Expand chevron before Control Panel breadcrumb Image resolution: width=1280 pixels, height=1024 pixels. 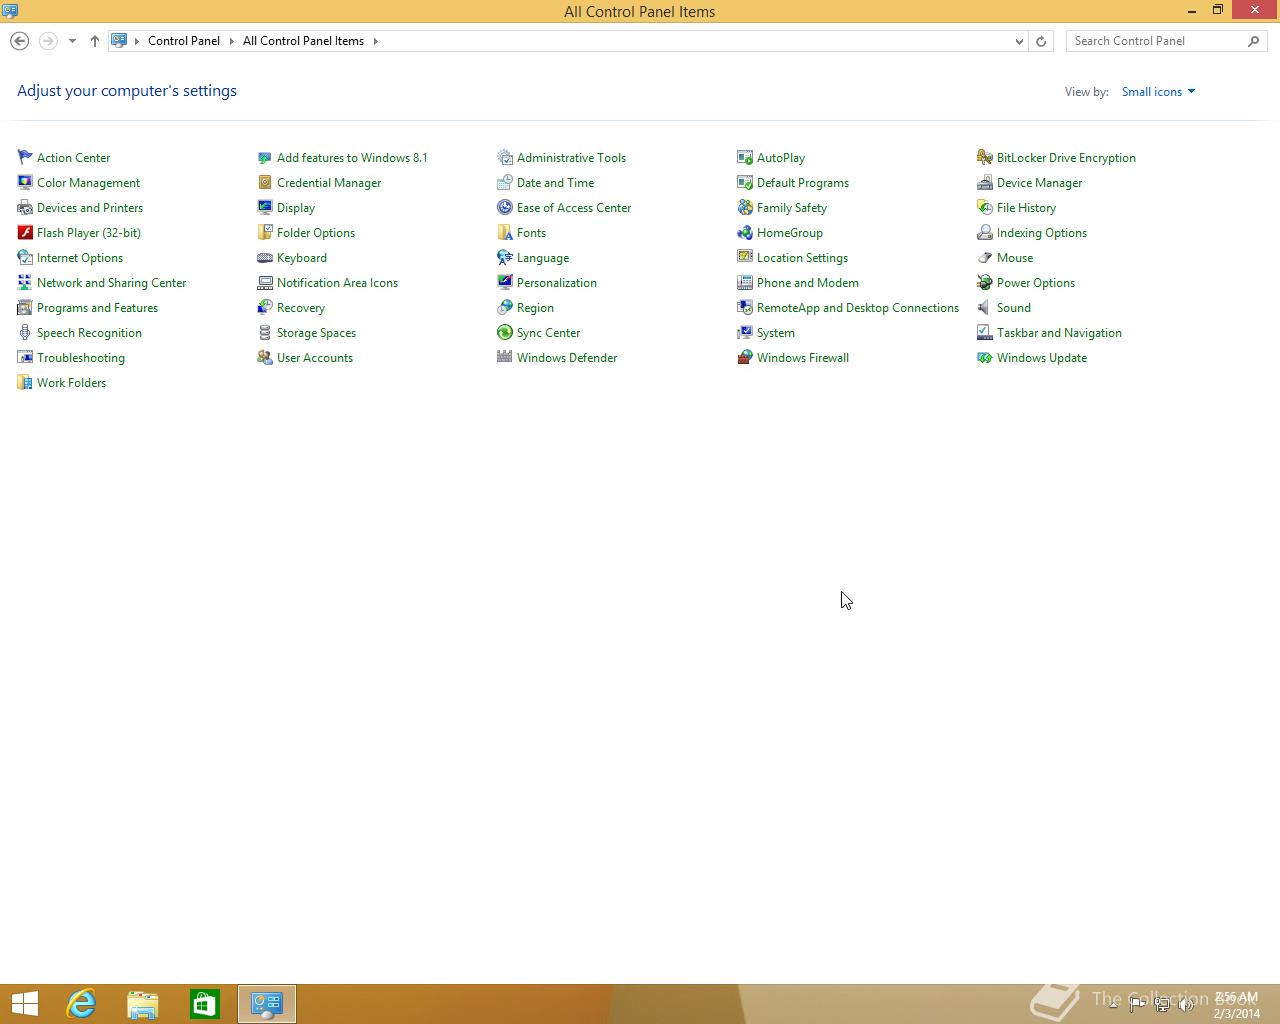point(137,41)
